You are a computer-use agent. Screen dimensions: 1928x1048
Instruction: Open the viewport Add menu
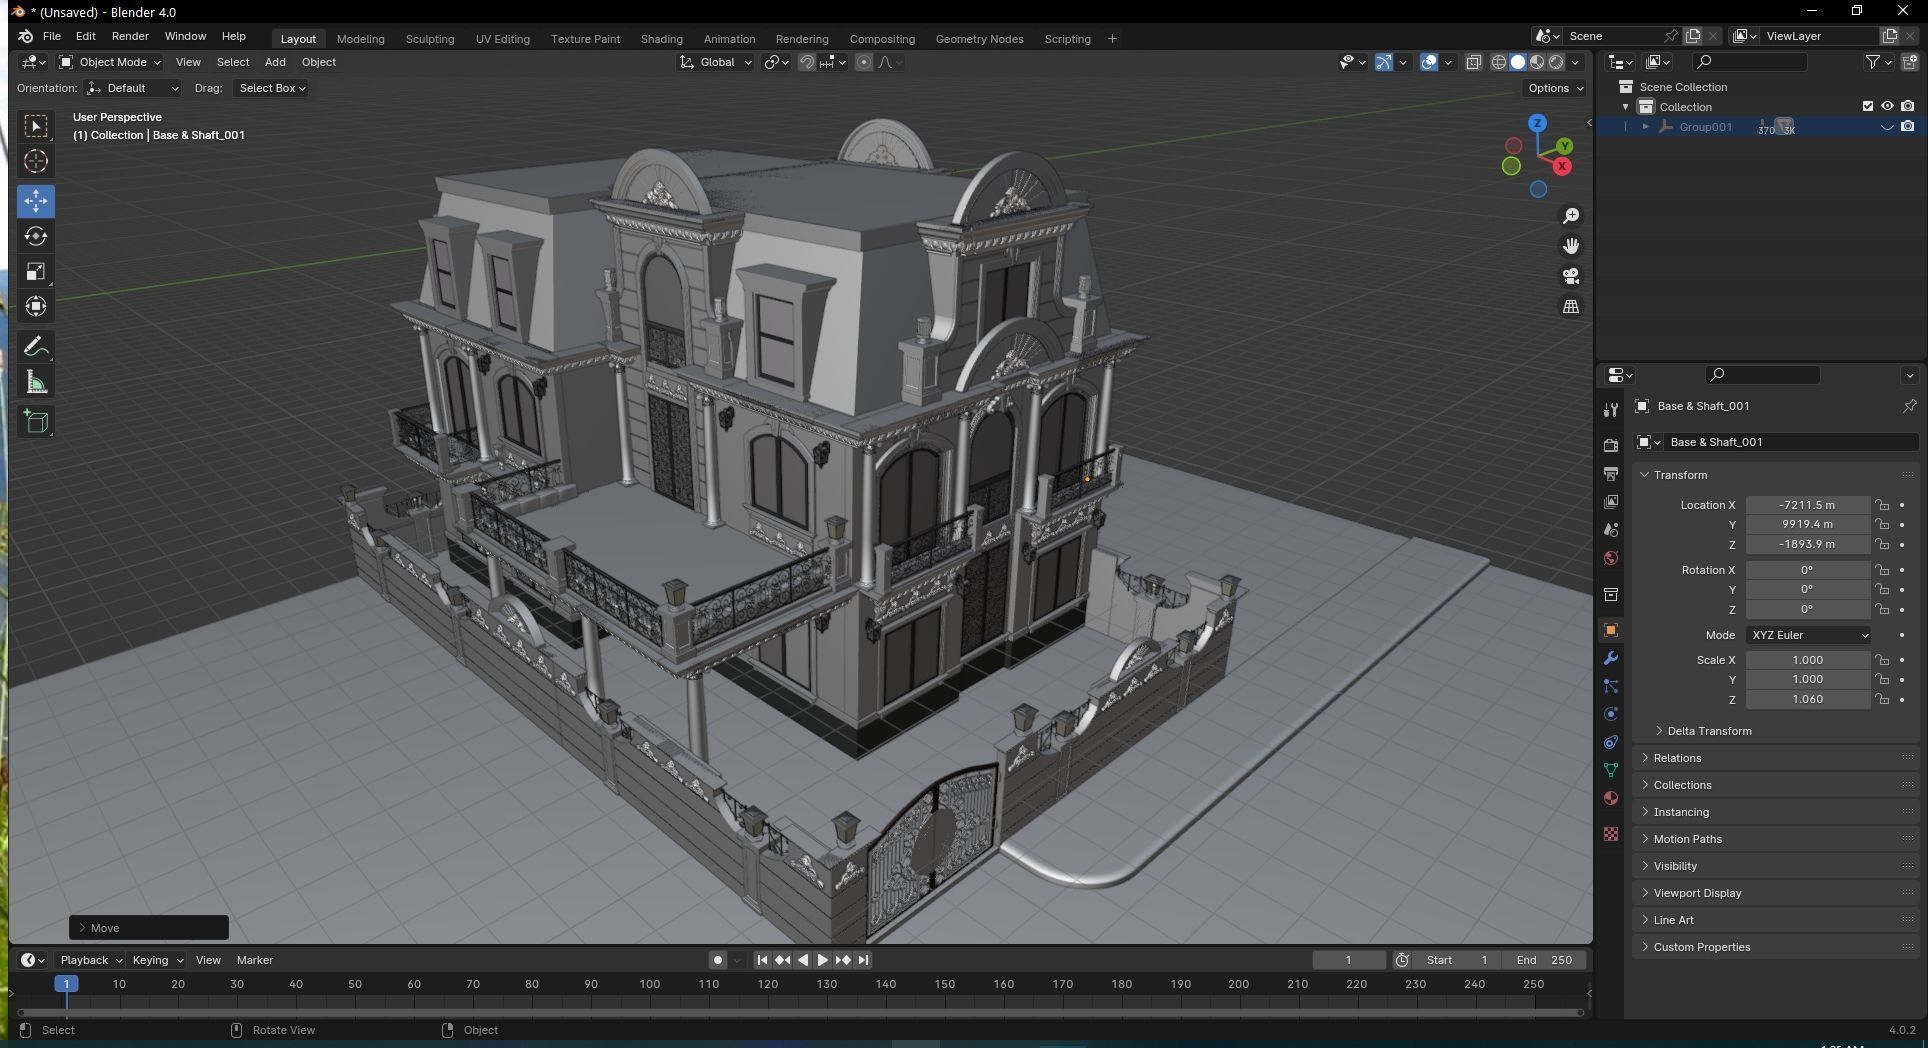275,62
